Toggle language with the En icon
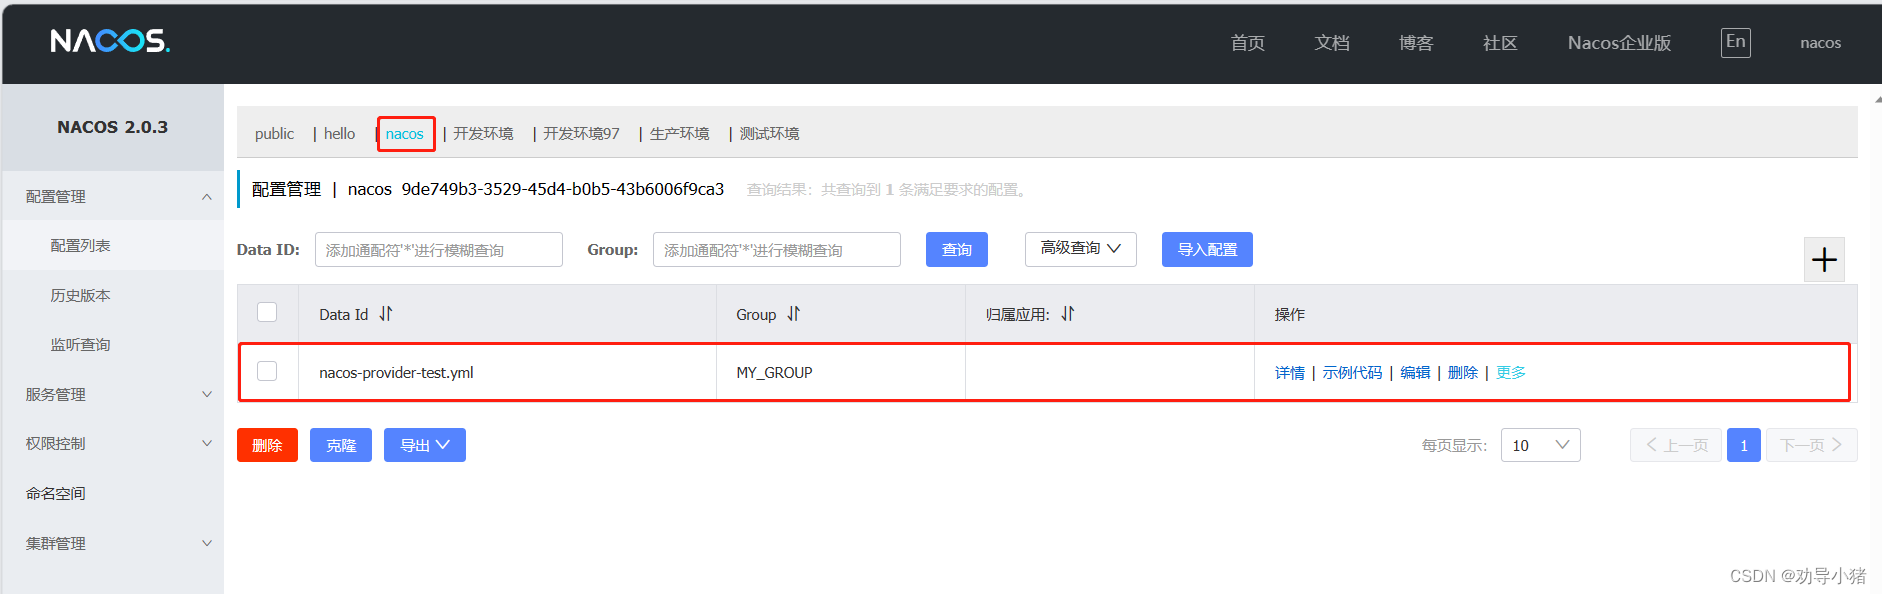The height and width of the screenshot is (594, 1882). tap(1735, 42)
